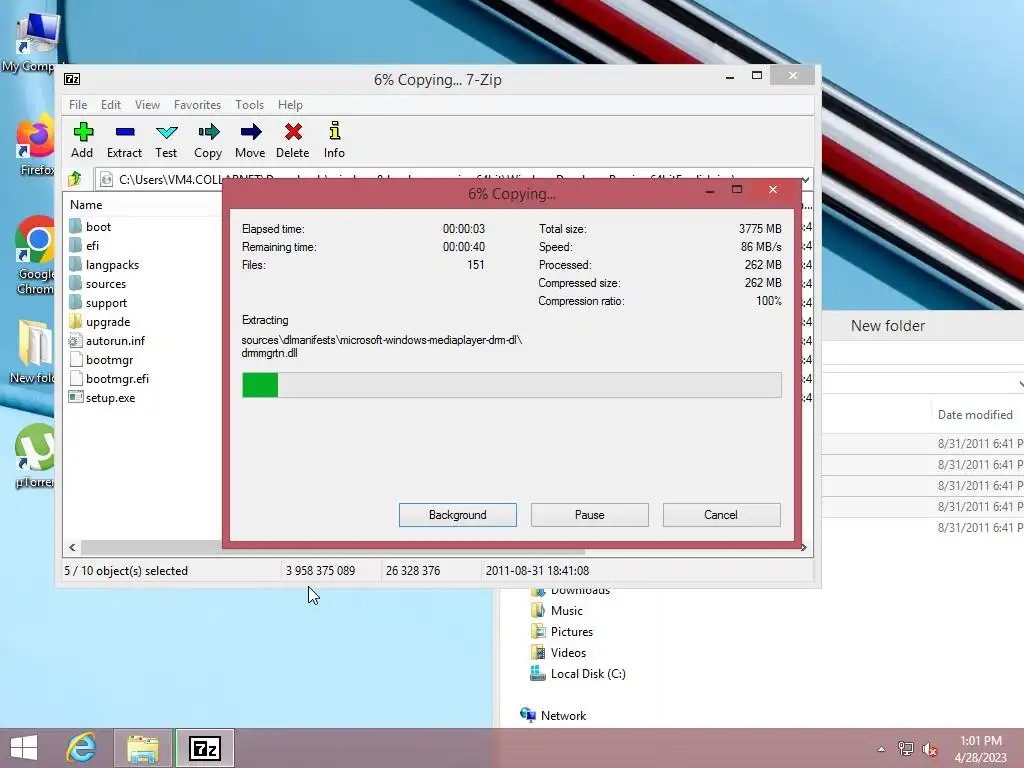Click the '2011-08-31 18:41:08' status bar entry
The height and width of the screenshot is (768, 1024).
coord(537,570)
